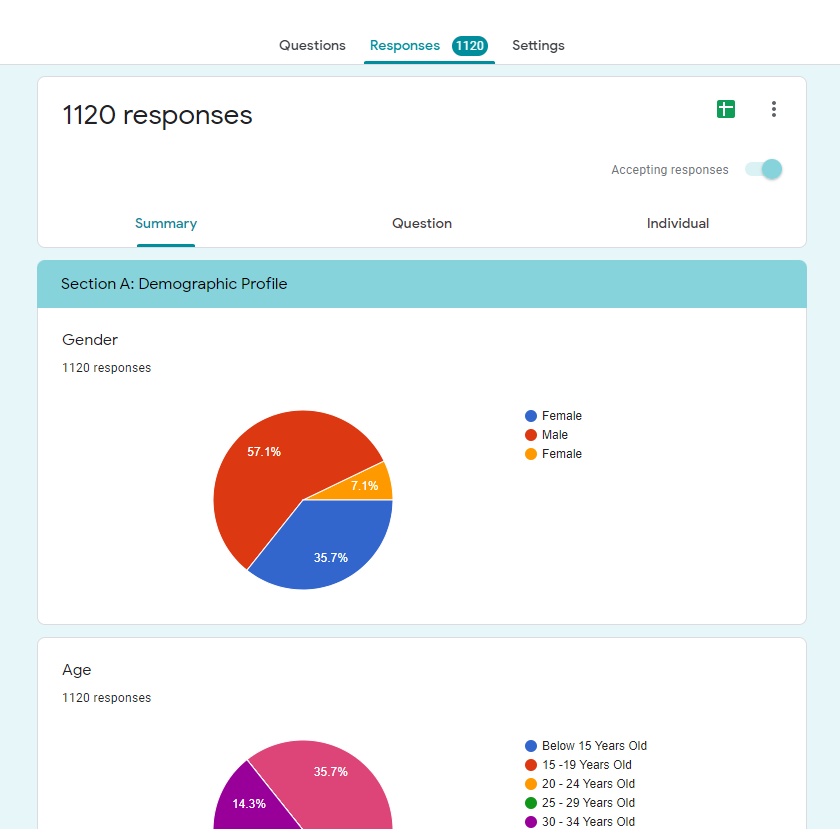Click the orange Female legend dot
The height and width of the screenshot is (840, 840).
point(531,454)
